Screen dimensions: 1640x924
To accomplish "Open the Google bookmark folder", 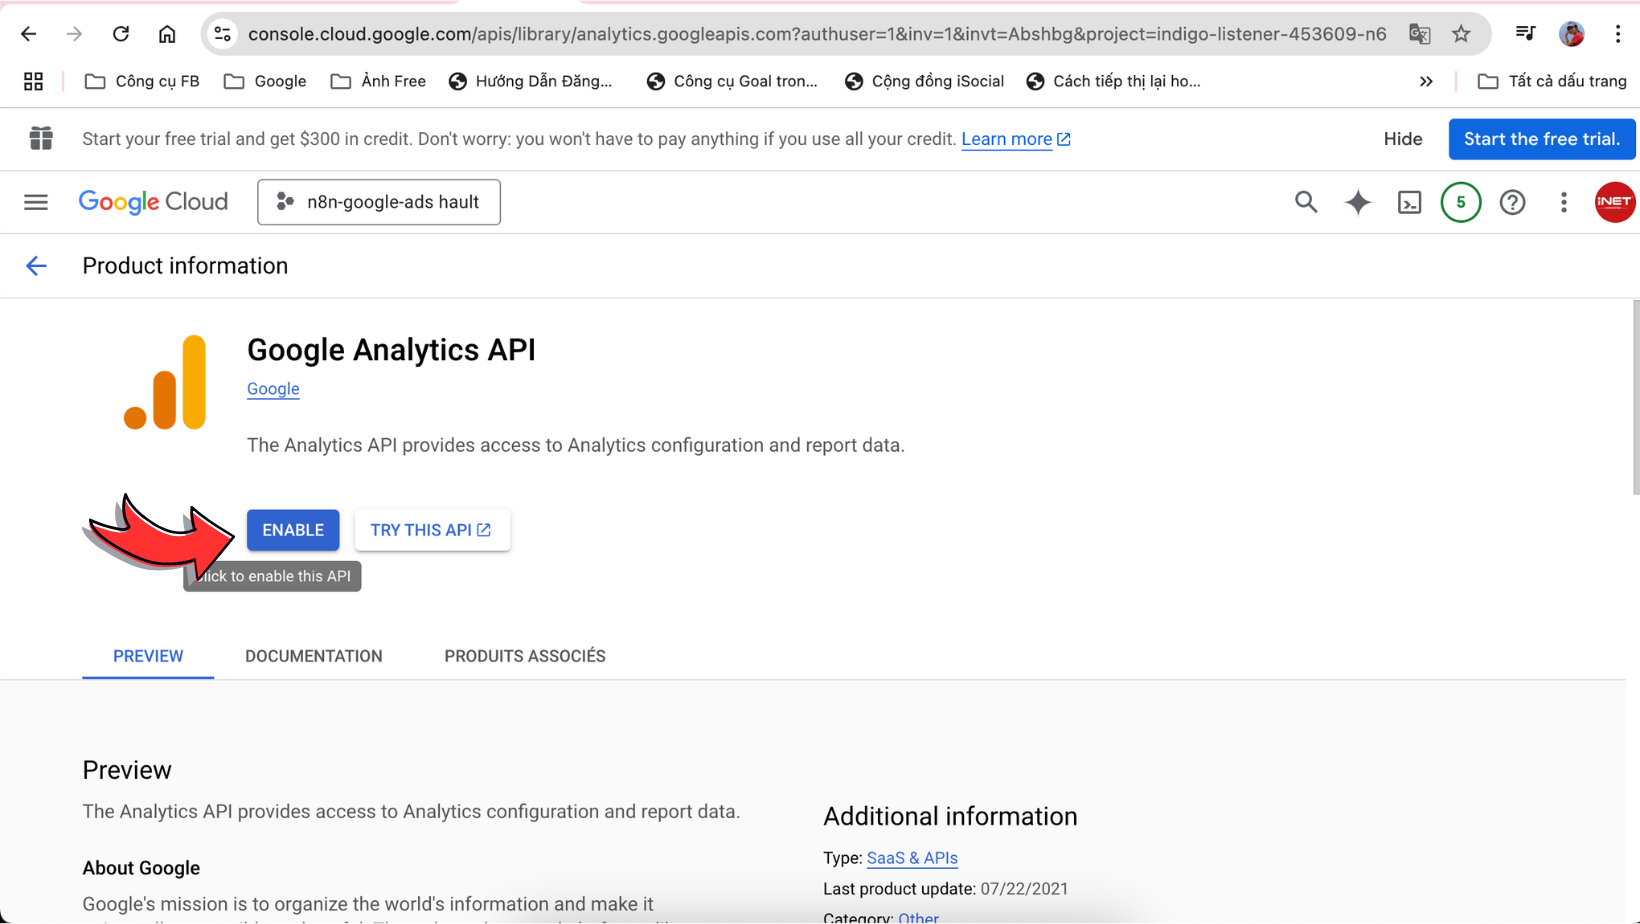I will tap(265, 81).
